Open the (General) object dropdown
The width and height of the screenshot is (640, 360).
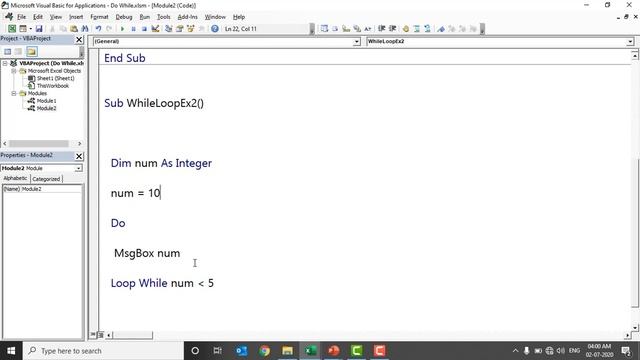[x=357, y=41]
